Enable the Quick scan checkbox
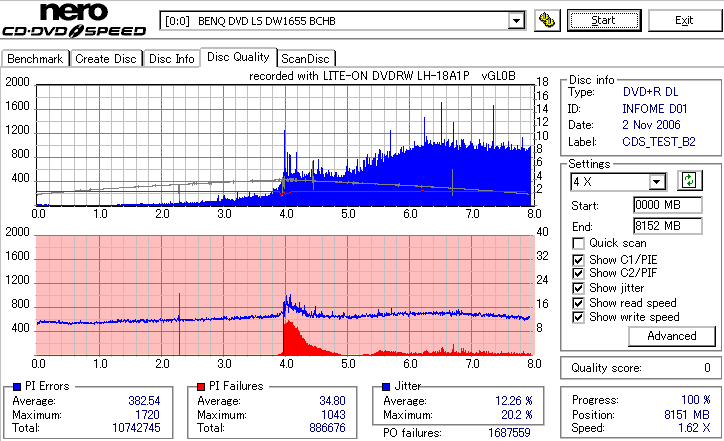The height and width of the screenshot is (441, 724). click(x=578, y=243)
